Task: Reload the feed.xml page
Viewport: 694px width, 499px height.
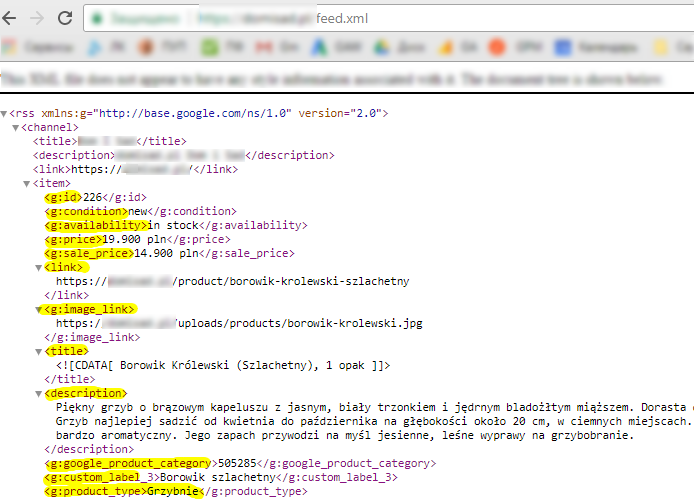Action: (x=65, y=18)
